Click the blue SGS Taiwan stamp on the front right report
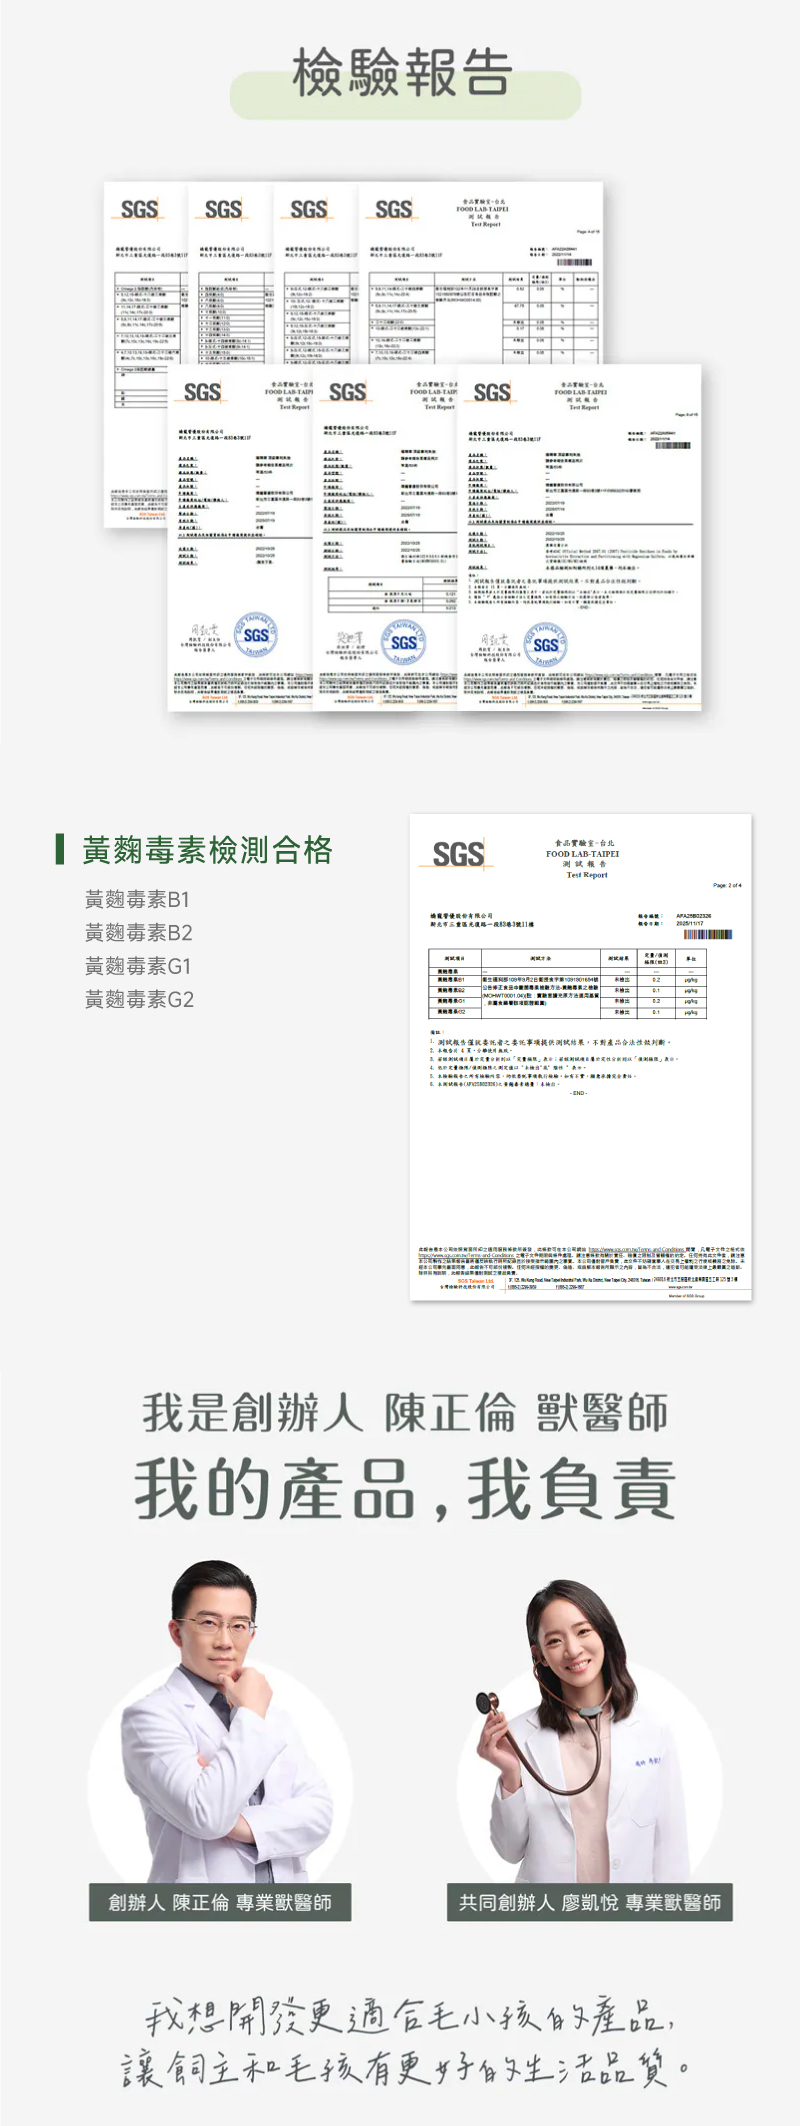The width and height of the screenshot is (800, 2126). [x=546, y=644]
